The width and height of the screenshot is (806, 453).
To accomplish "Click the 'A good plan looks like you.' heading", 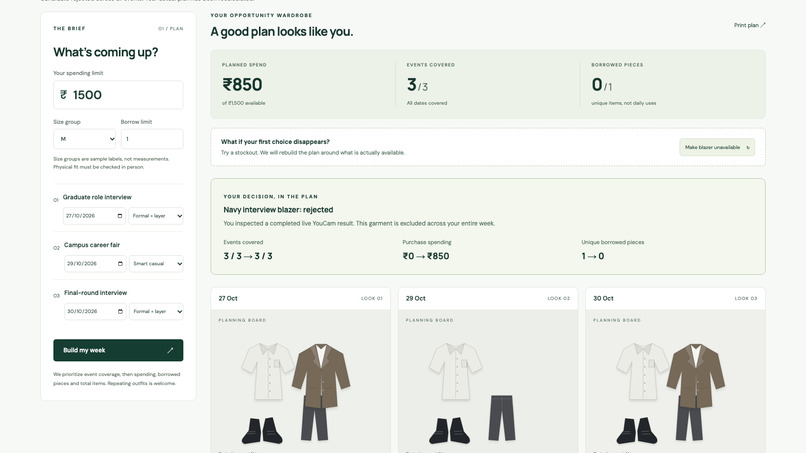I will 282,31.
